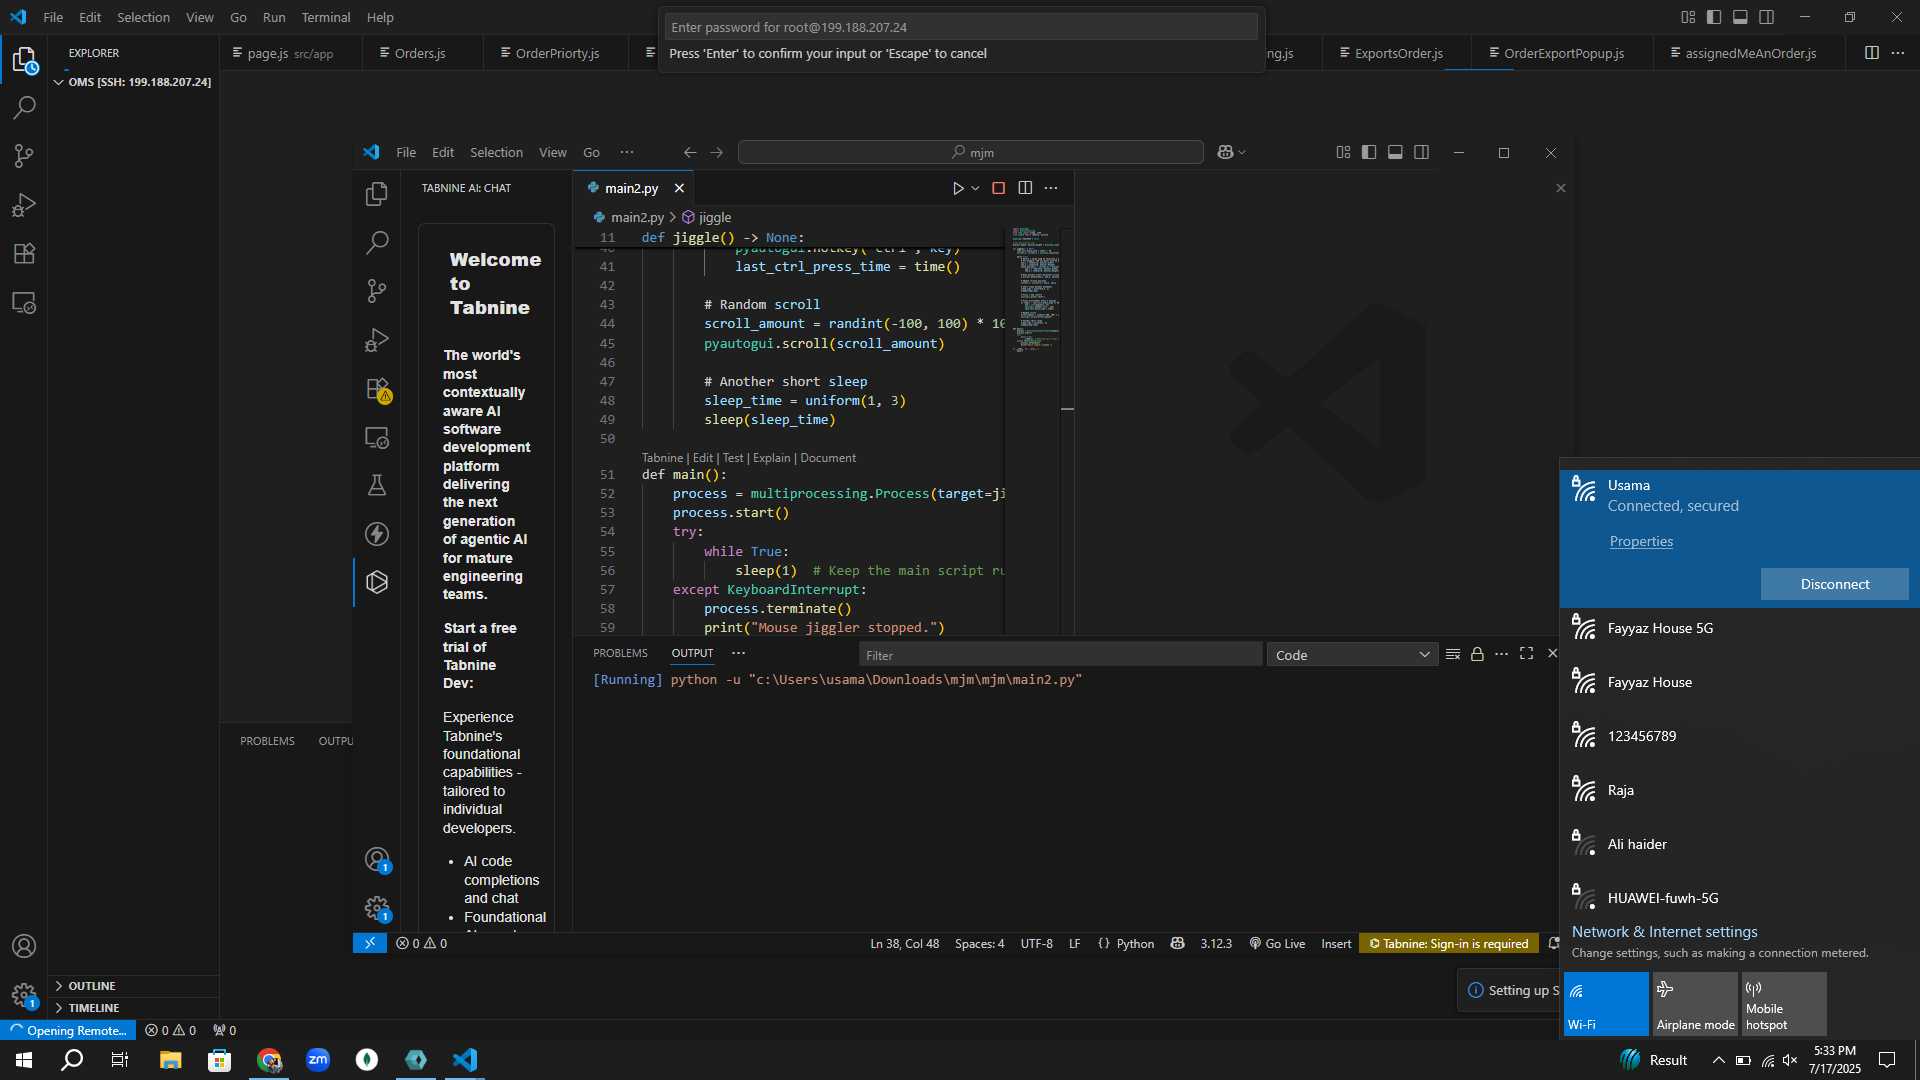Image resolution: width=1920 pixels, height=1080 pixels.
Task: Toggle Wi-Fi quick action tile
Action: [x=1606, y=1004]
